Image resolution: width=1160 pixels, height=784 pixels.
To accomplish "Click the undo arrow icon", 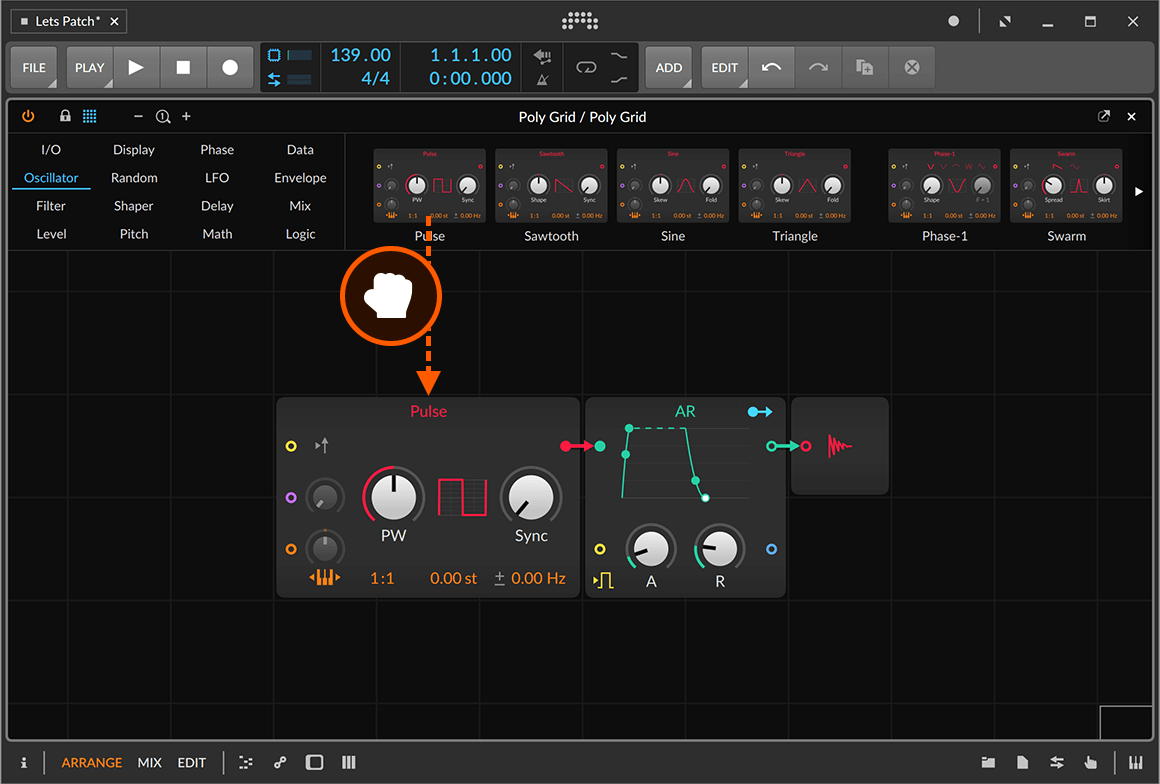I will 771,68.
